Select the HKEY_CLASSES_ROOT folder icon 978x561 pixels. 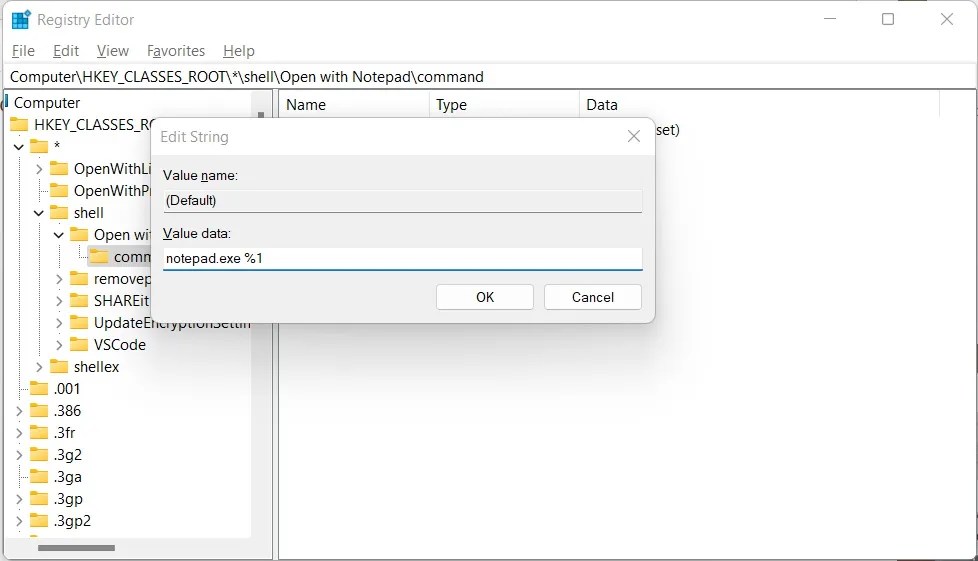pos(19,124)
